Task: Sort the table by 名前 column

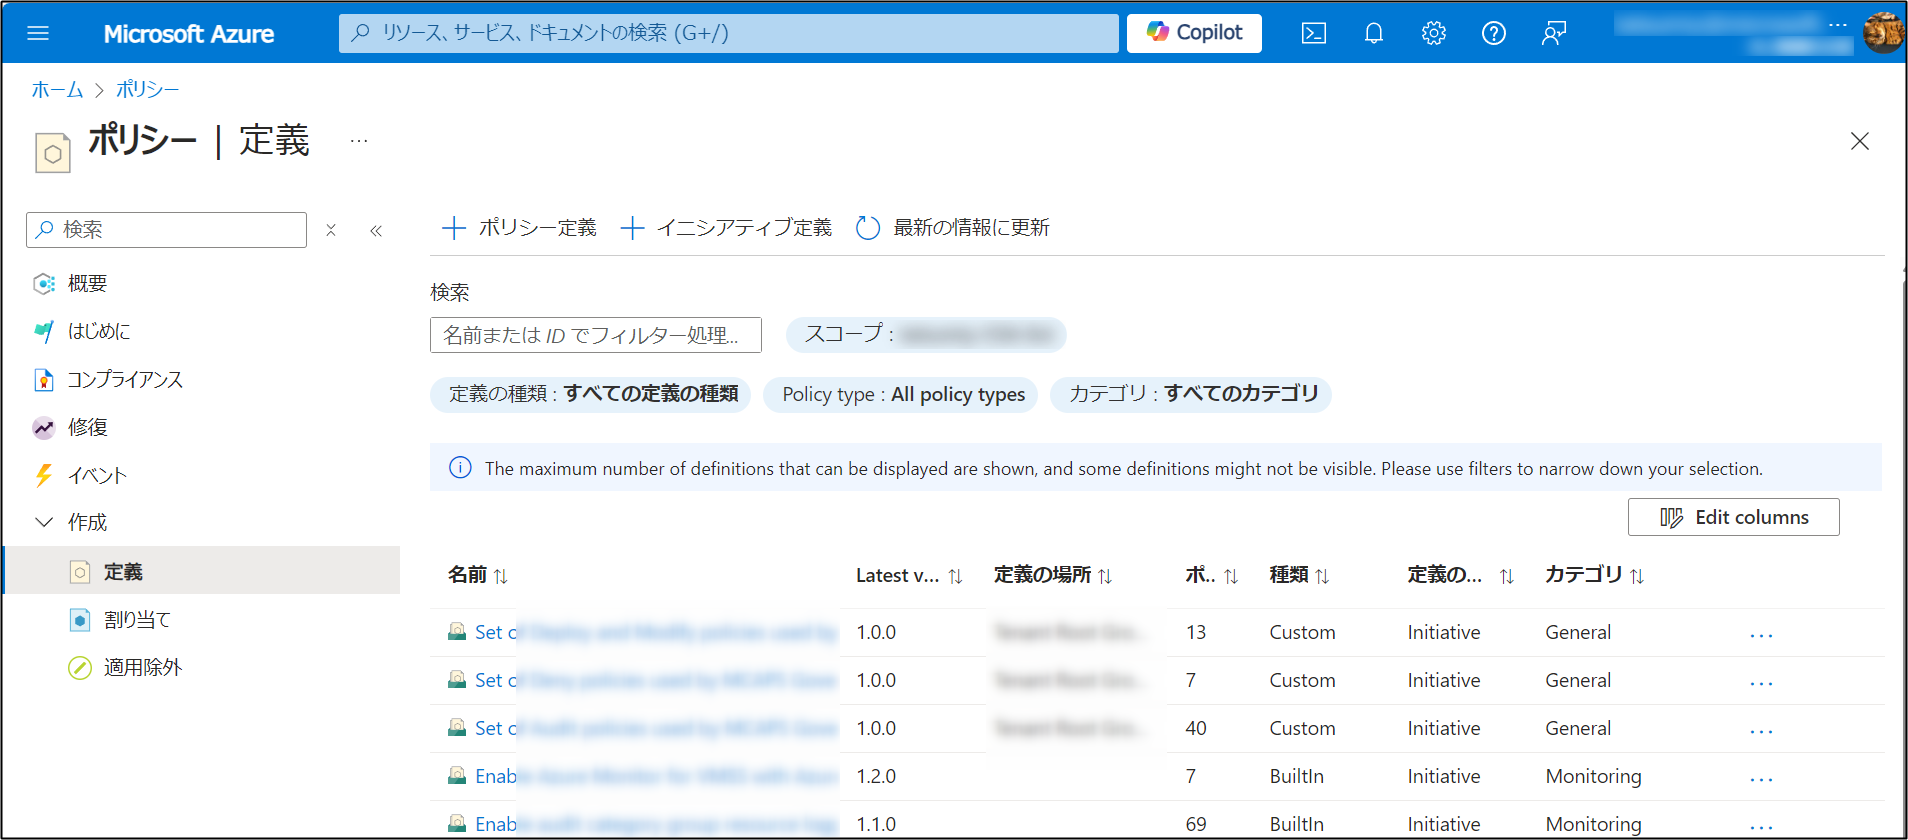Action: [478, 575]
